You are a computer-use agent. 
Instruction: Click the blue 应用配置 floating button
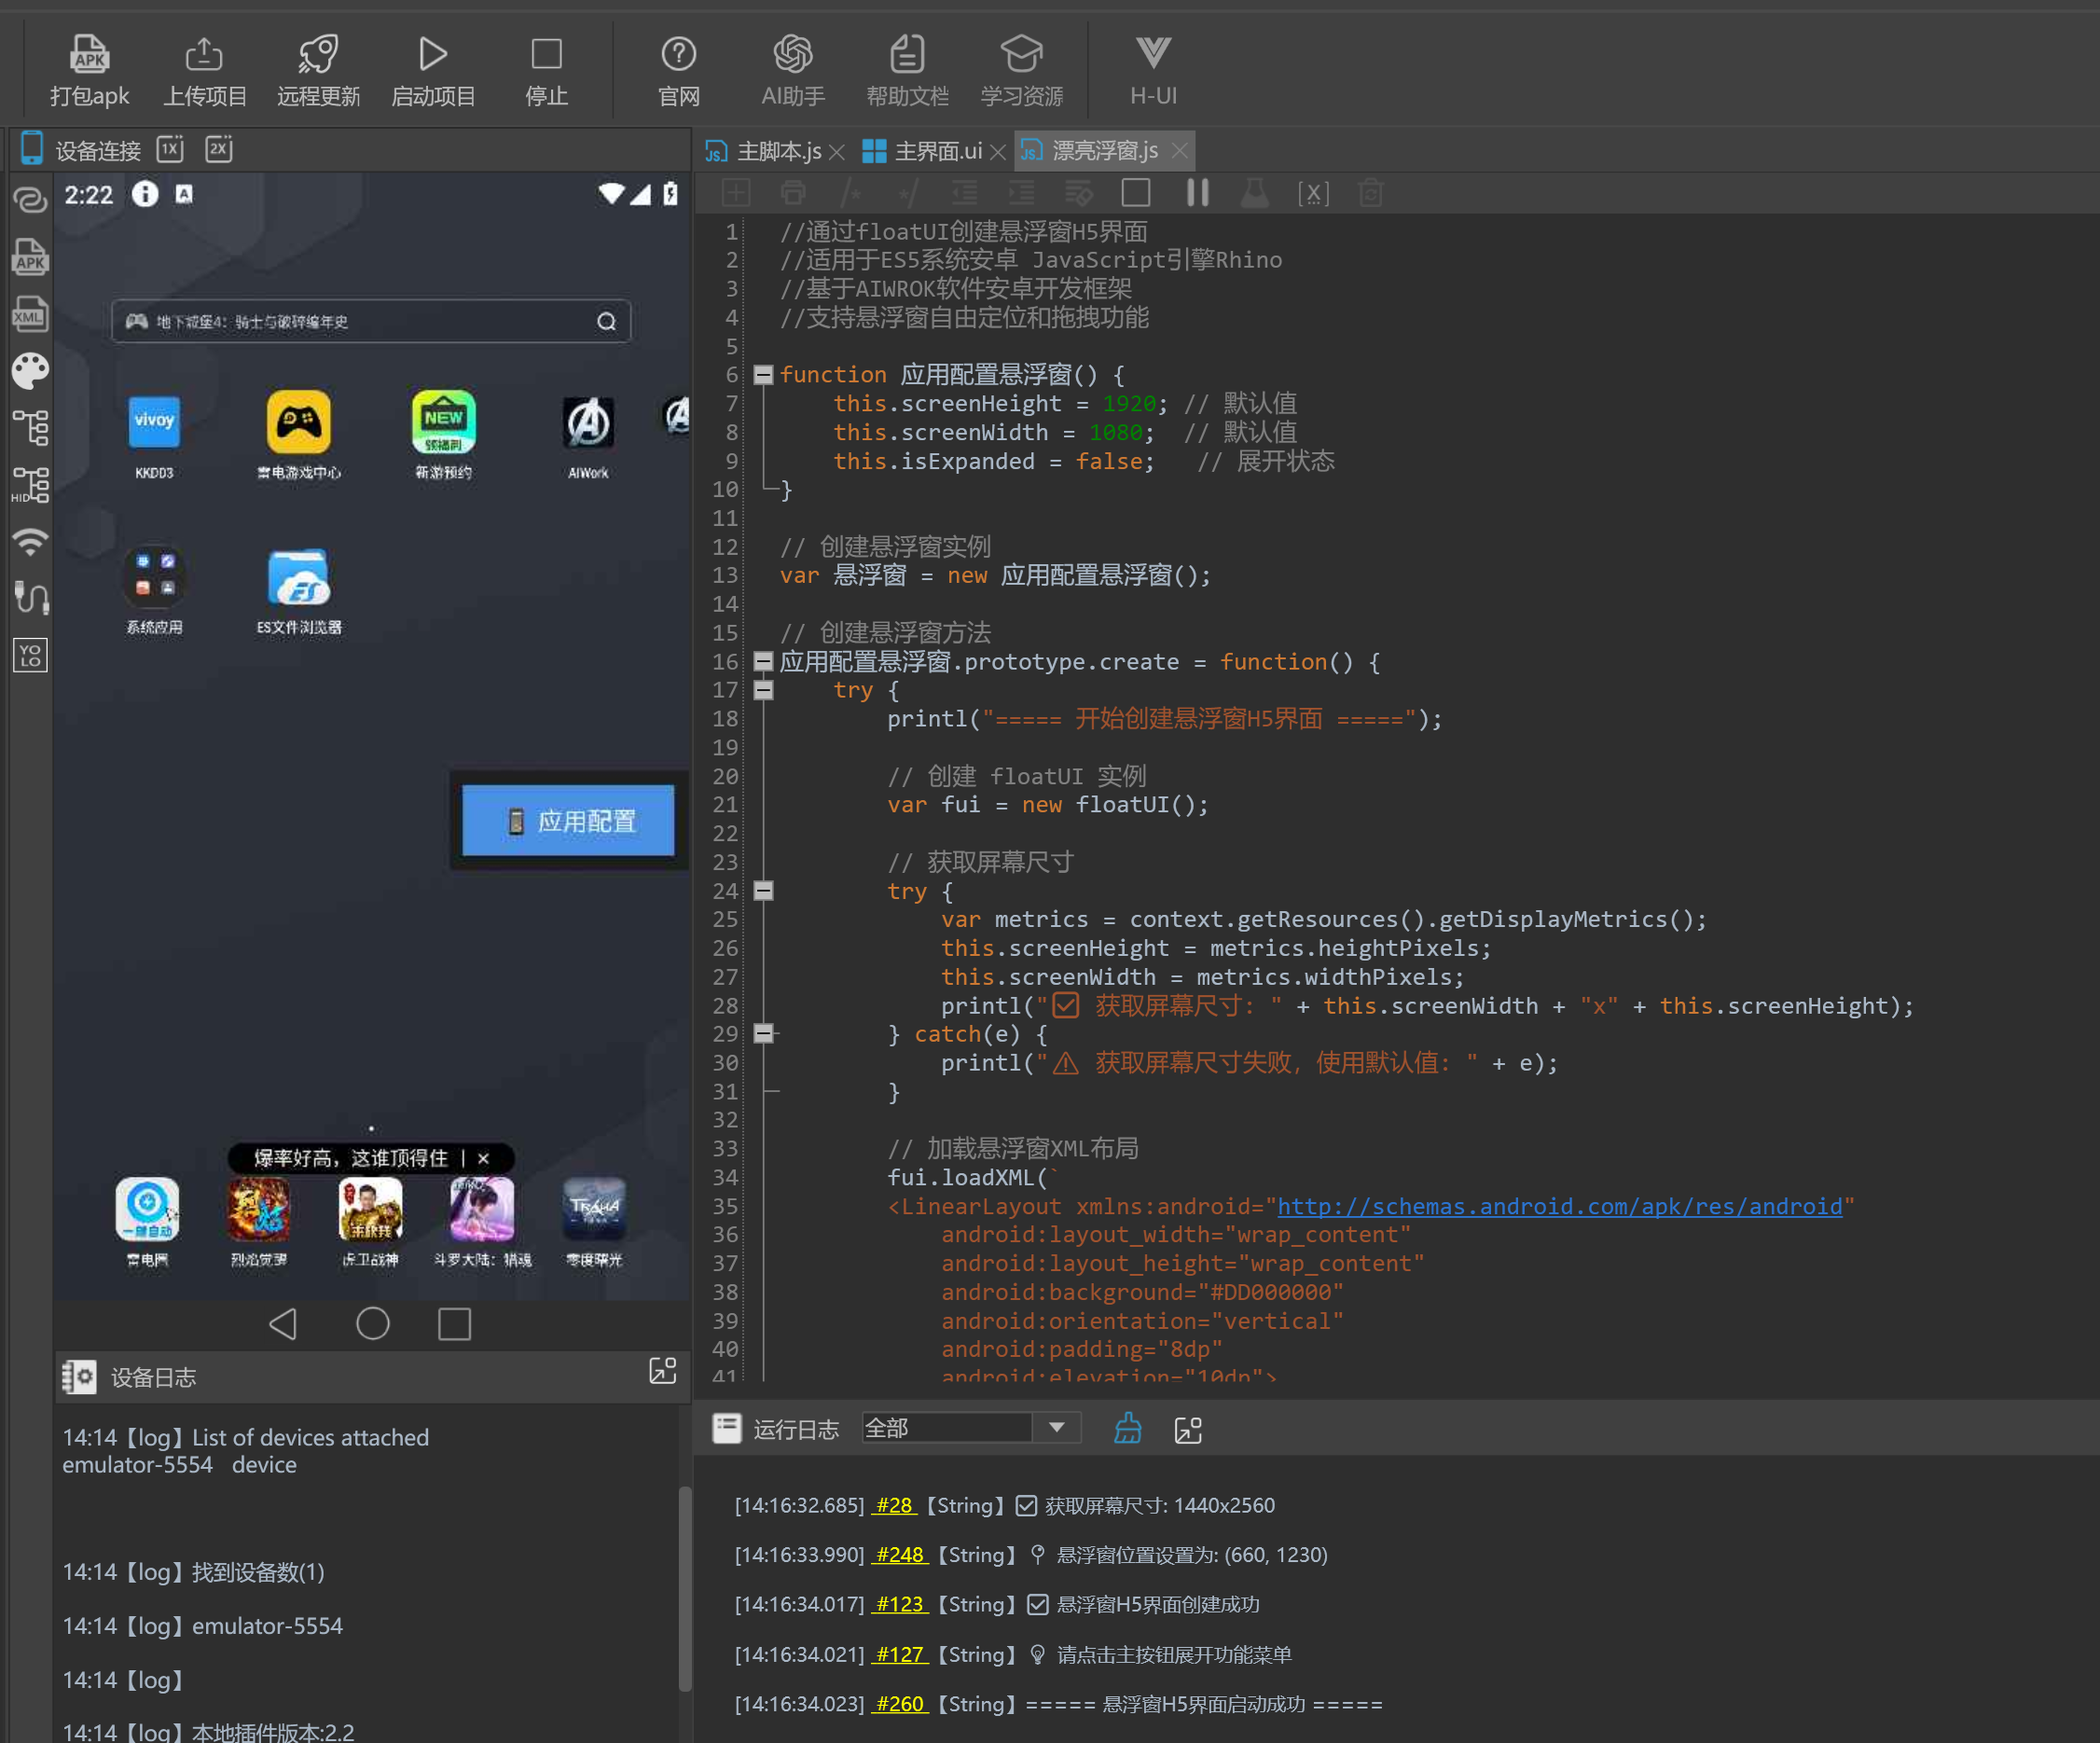pos(568,821)
